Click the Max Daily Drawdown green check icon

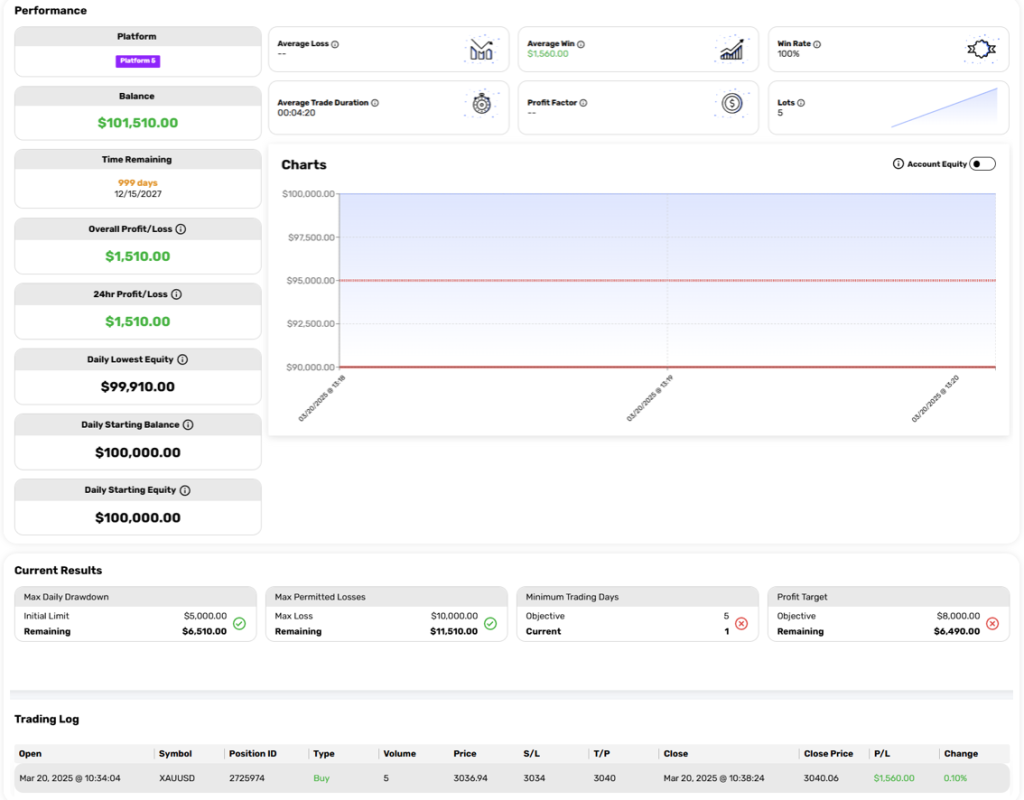pyautogui.click(x=240, y=624)
